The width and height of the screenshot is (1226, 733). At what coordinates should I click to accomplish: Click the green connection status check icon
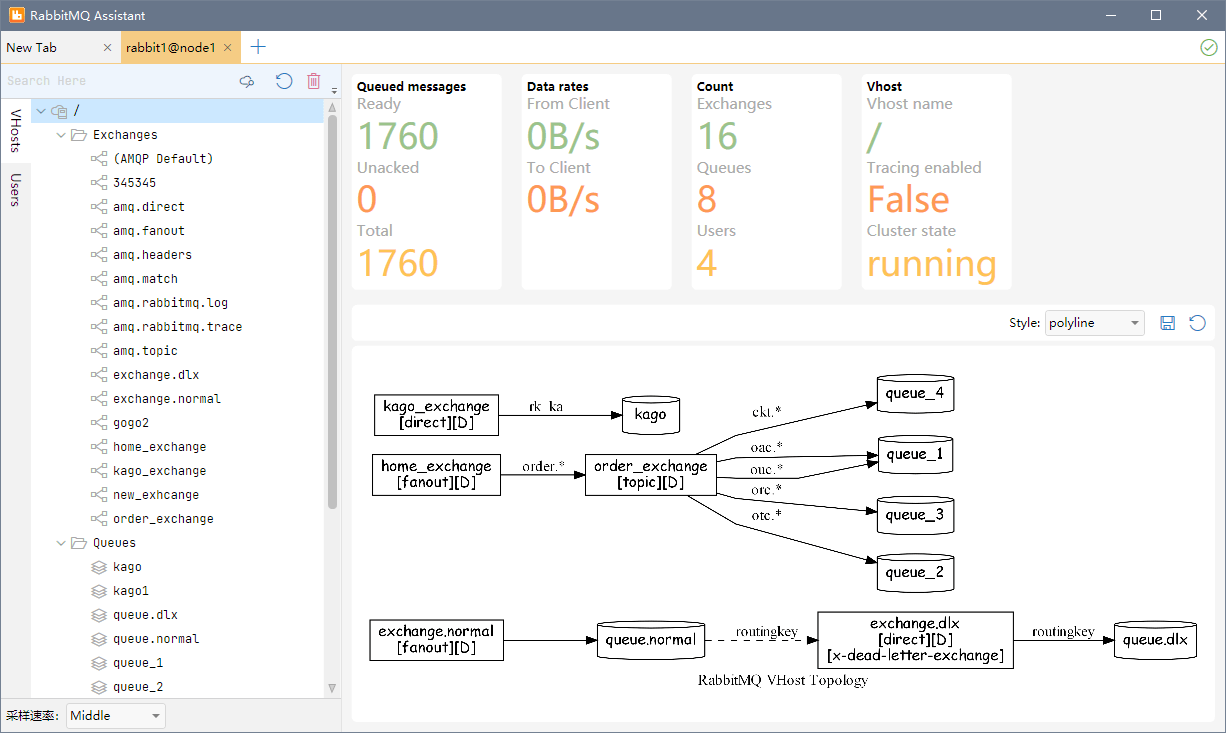point(1208,47)
